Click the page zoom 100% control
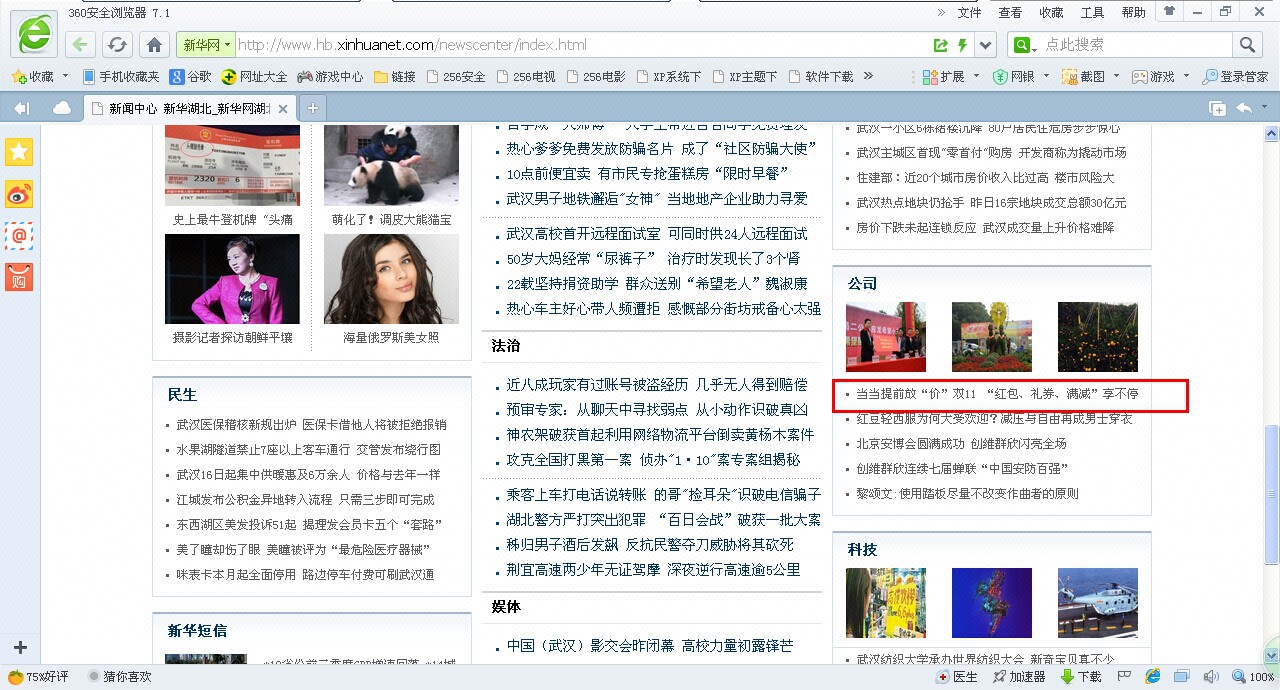The width and height of the screenshot is (1280, 690). pos(1254,677)
